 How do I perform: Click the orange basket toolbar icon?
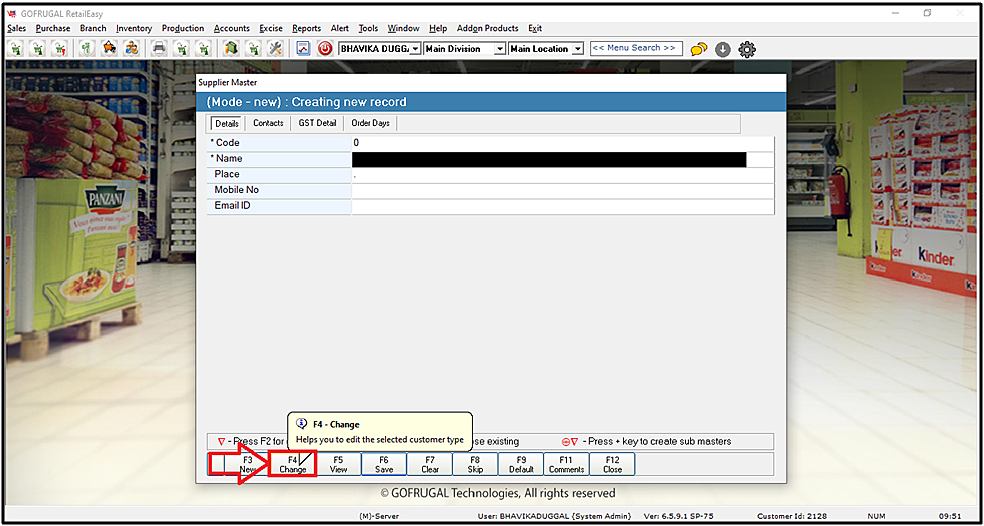click(x=110, y=48)
